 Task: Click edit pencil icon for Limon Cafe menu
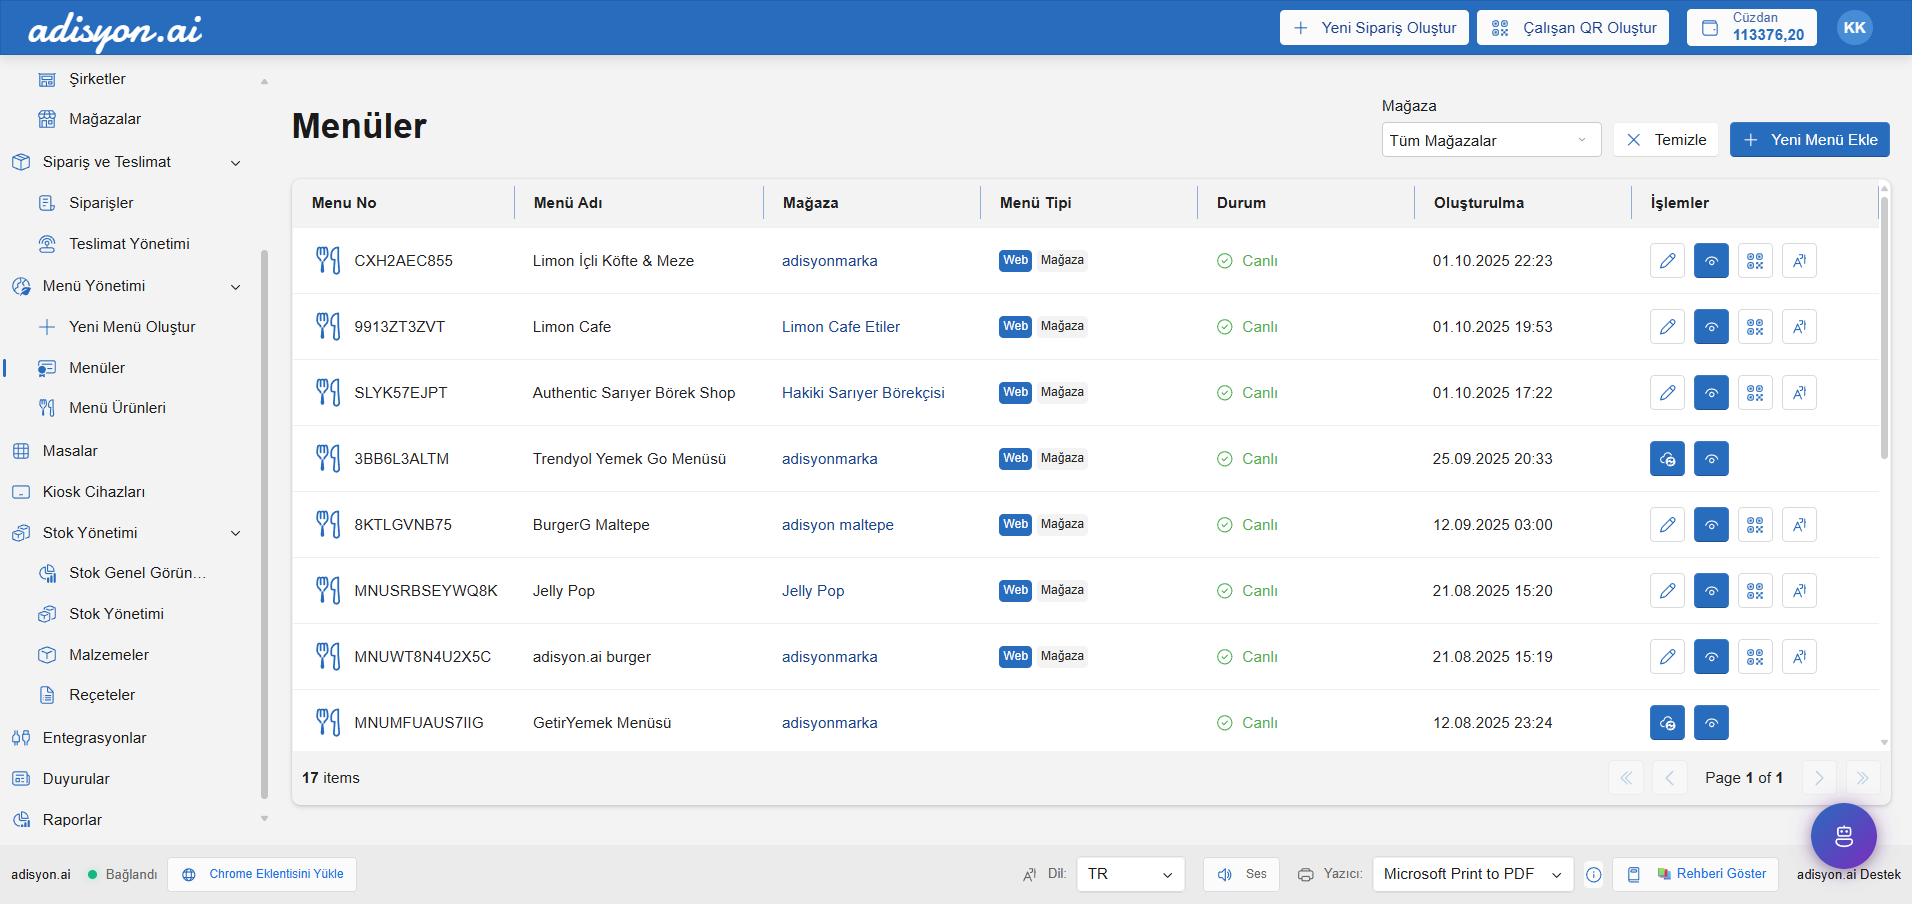pyautogui.click(x=1667, y=327)
